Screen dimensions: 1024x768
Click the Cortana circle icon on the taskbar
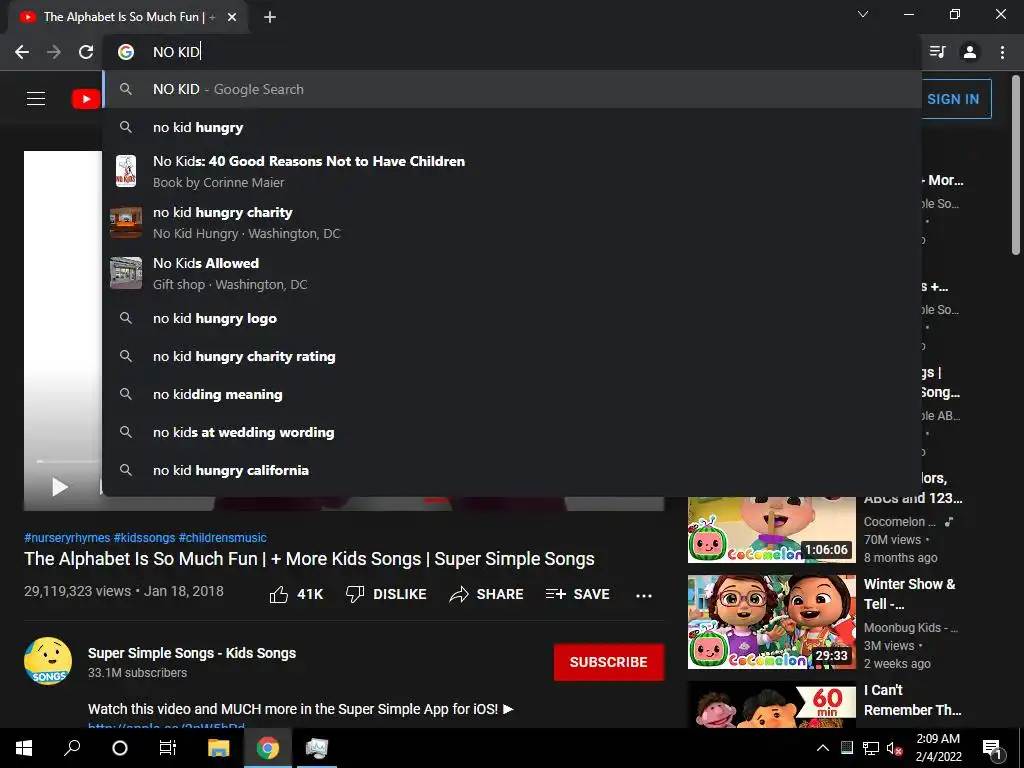pyautogui.click(x=120, y=748)
